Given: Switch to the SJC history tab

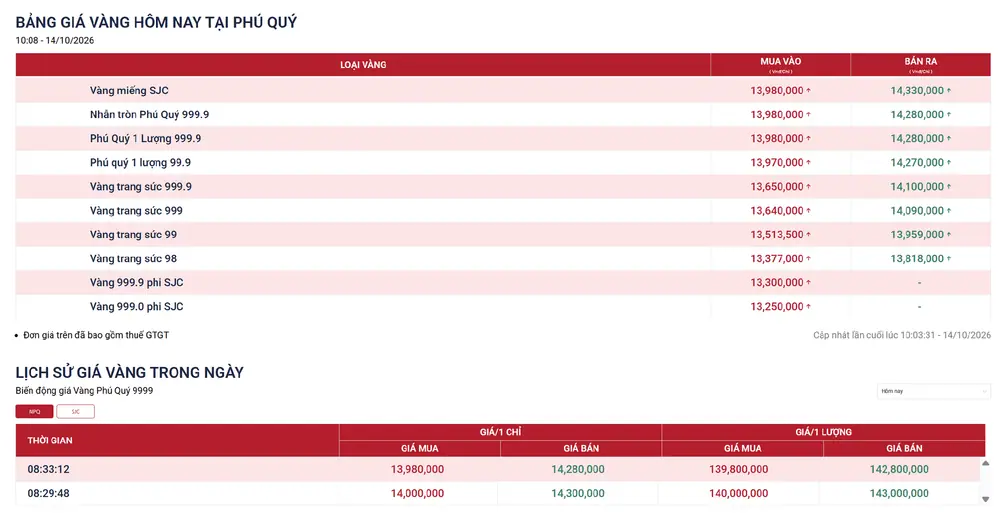Looking at the screenshot, I should coord(75,412).
